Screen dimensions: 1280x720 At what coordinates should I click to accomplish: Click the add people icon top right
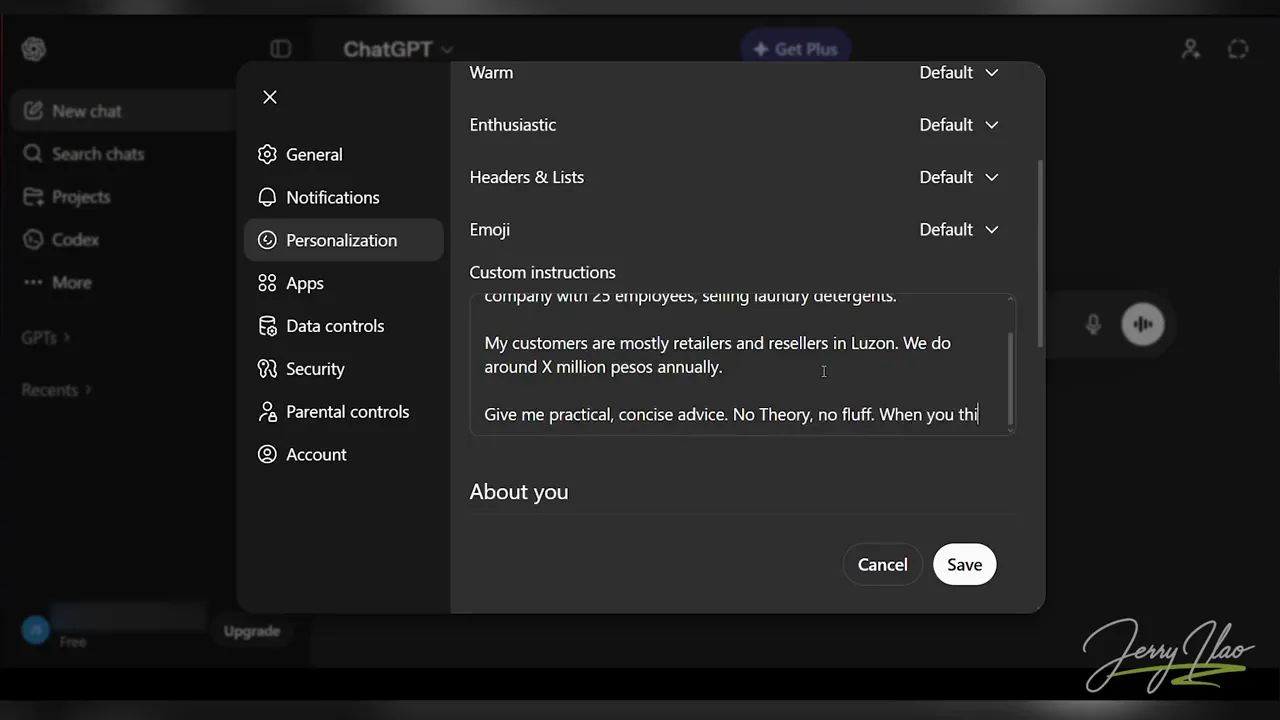tap(1190, 49)
